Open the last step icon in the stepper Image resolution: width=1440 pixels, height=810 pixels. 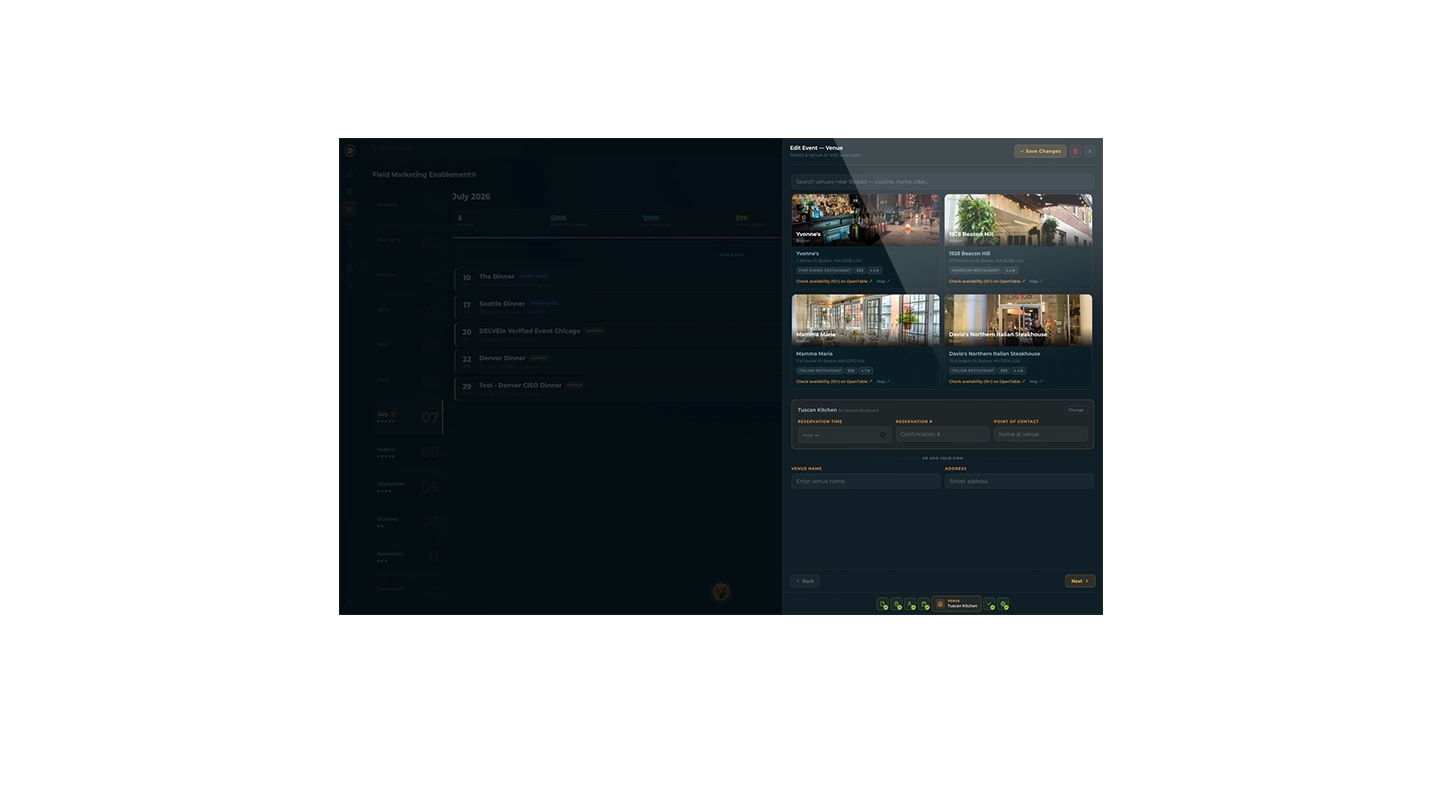1003,604
